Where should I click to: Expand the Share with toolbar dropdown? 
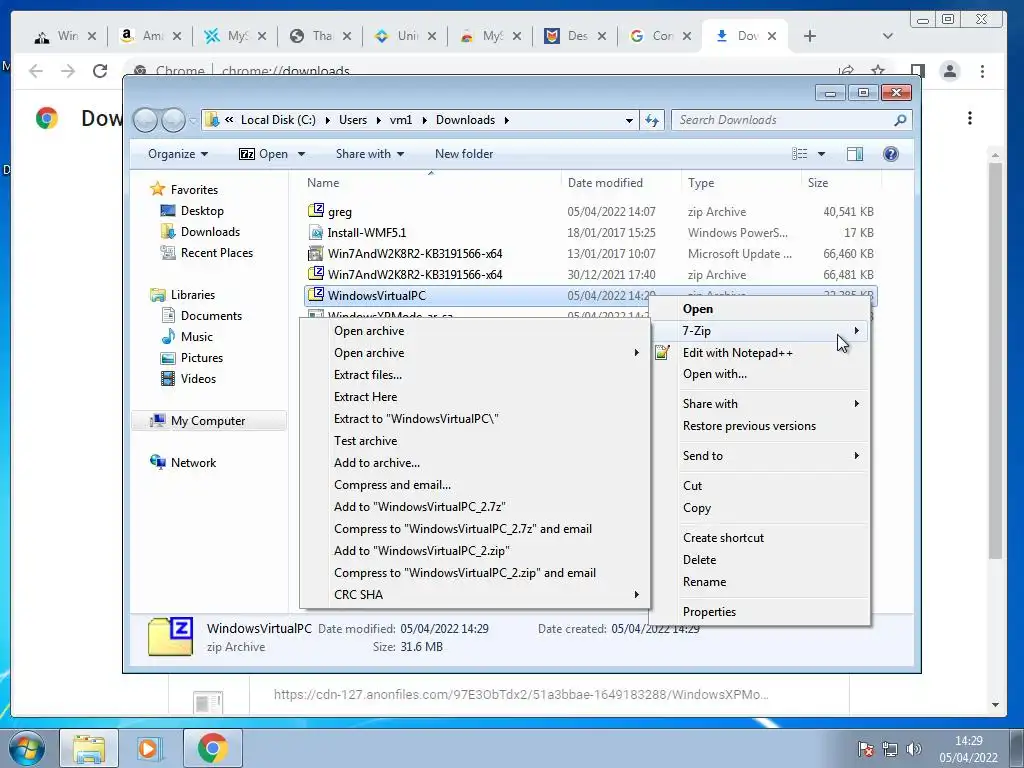pyautogui.click(x=370, y=154)
